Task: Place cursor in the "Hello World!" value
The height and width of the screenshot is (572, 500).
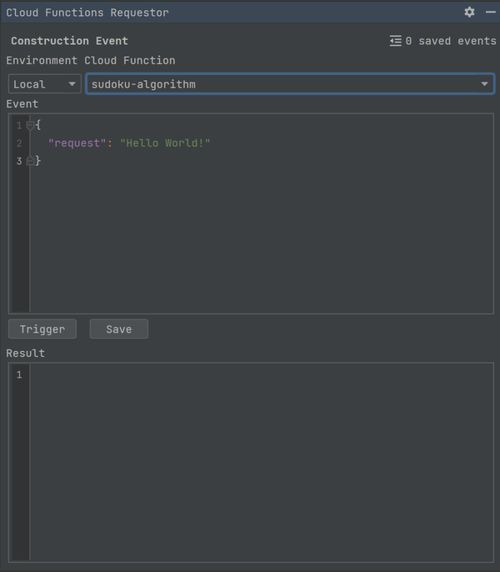Action: 165,143
